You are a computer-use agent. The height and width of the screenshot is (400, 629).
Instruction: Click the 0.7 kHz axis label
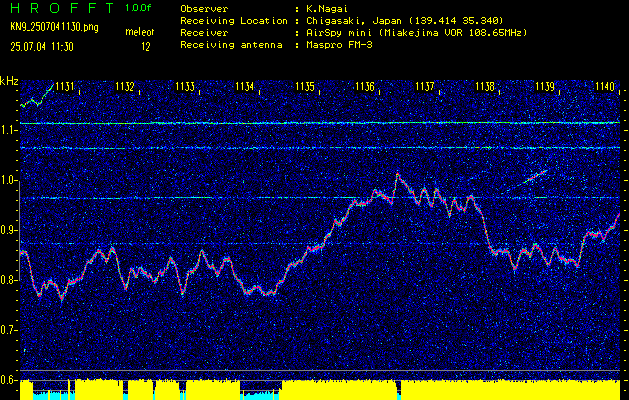pos(9,330)
